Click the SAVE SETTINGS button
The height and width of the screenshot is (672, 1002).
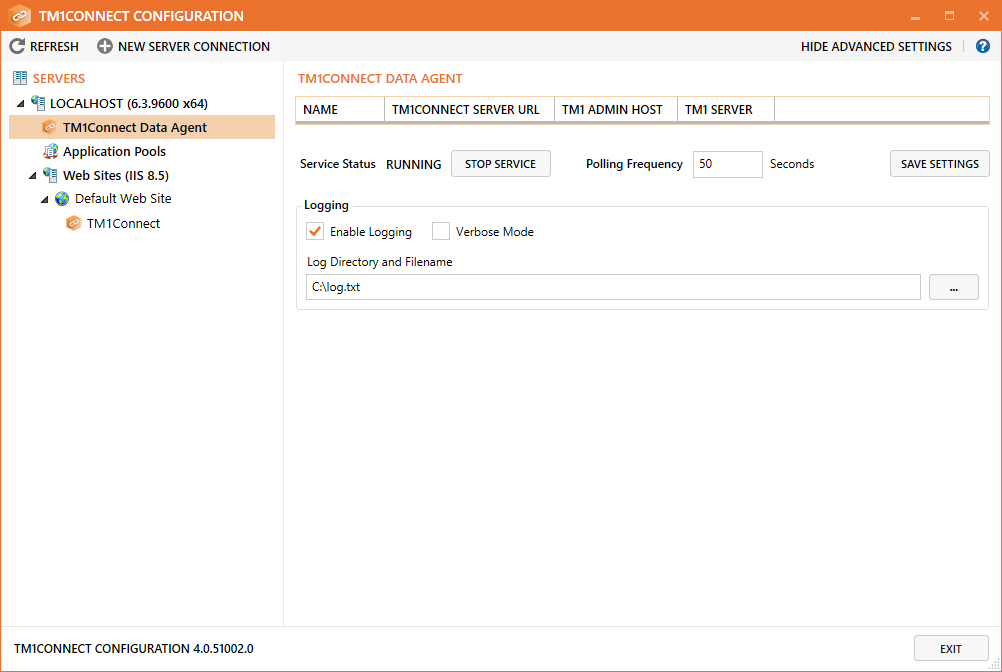tap(939, 164)
